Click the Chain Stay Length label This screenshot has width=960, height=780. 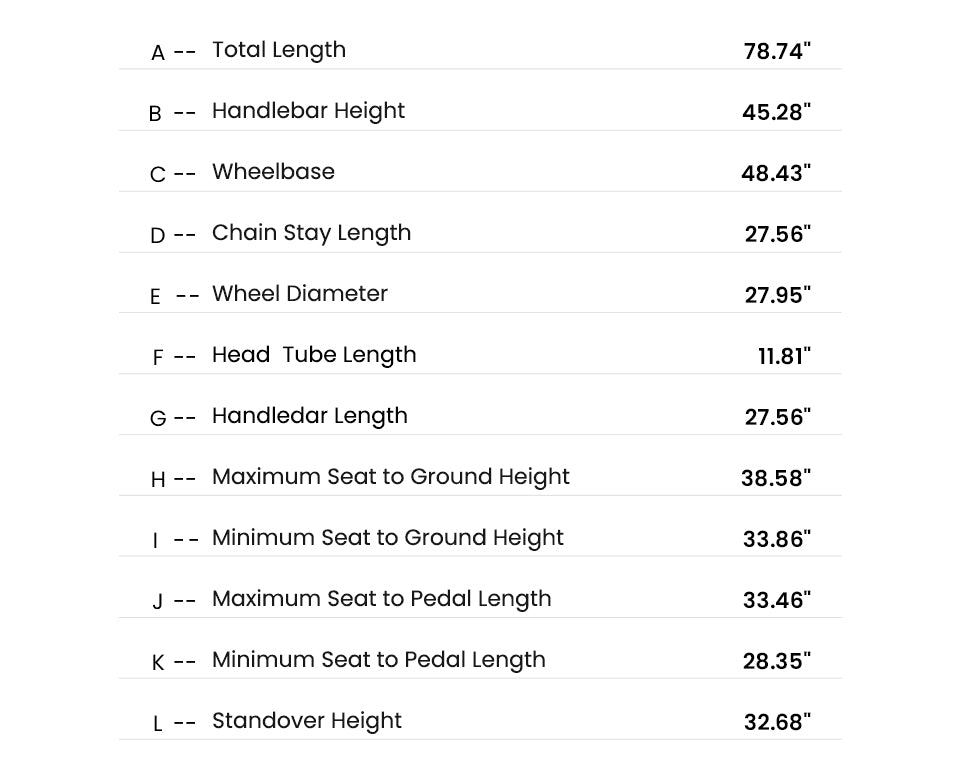click(x=311, y=233)
